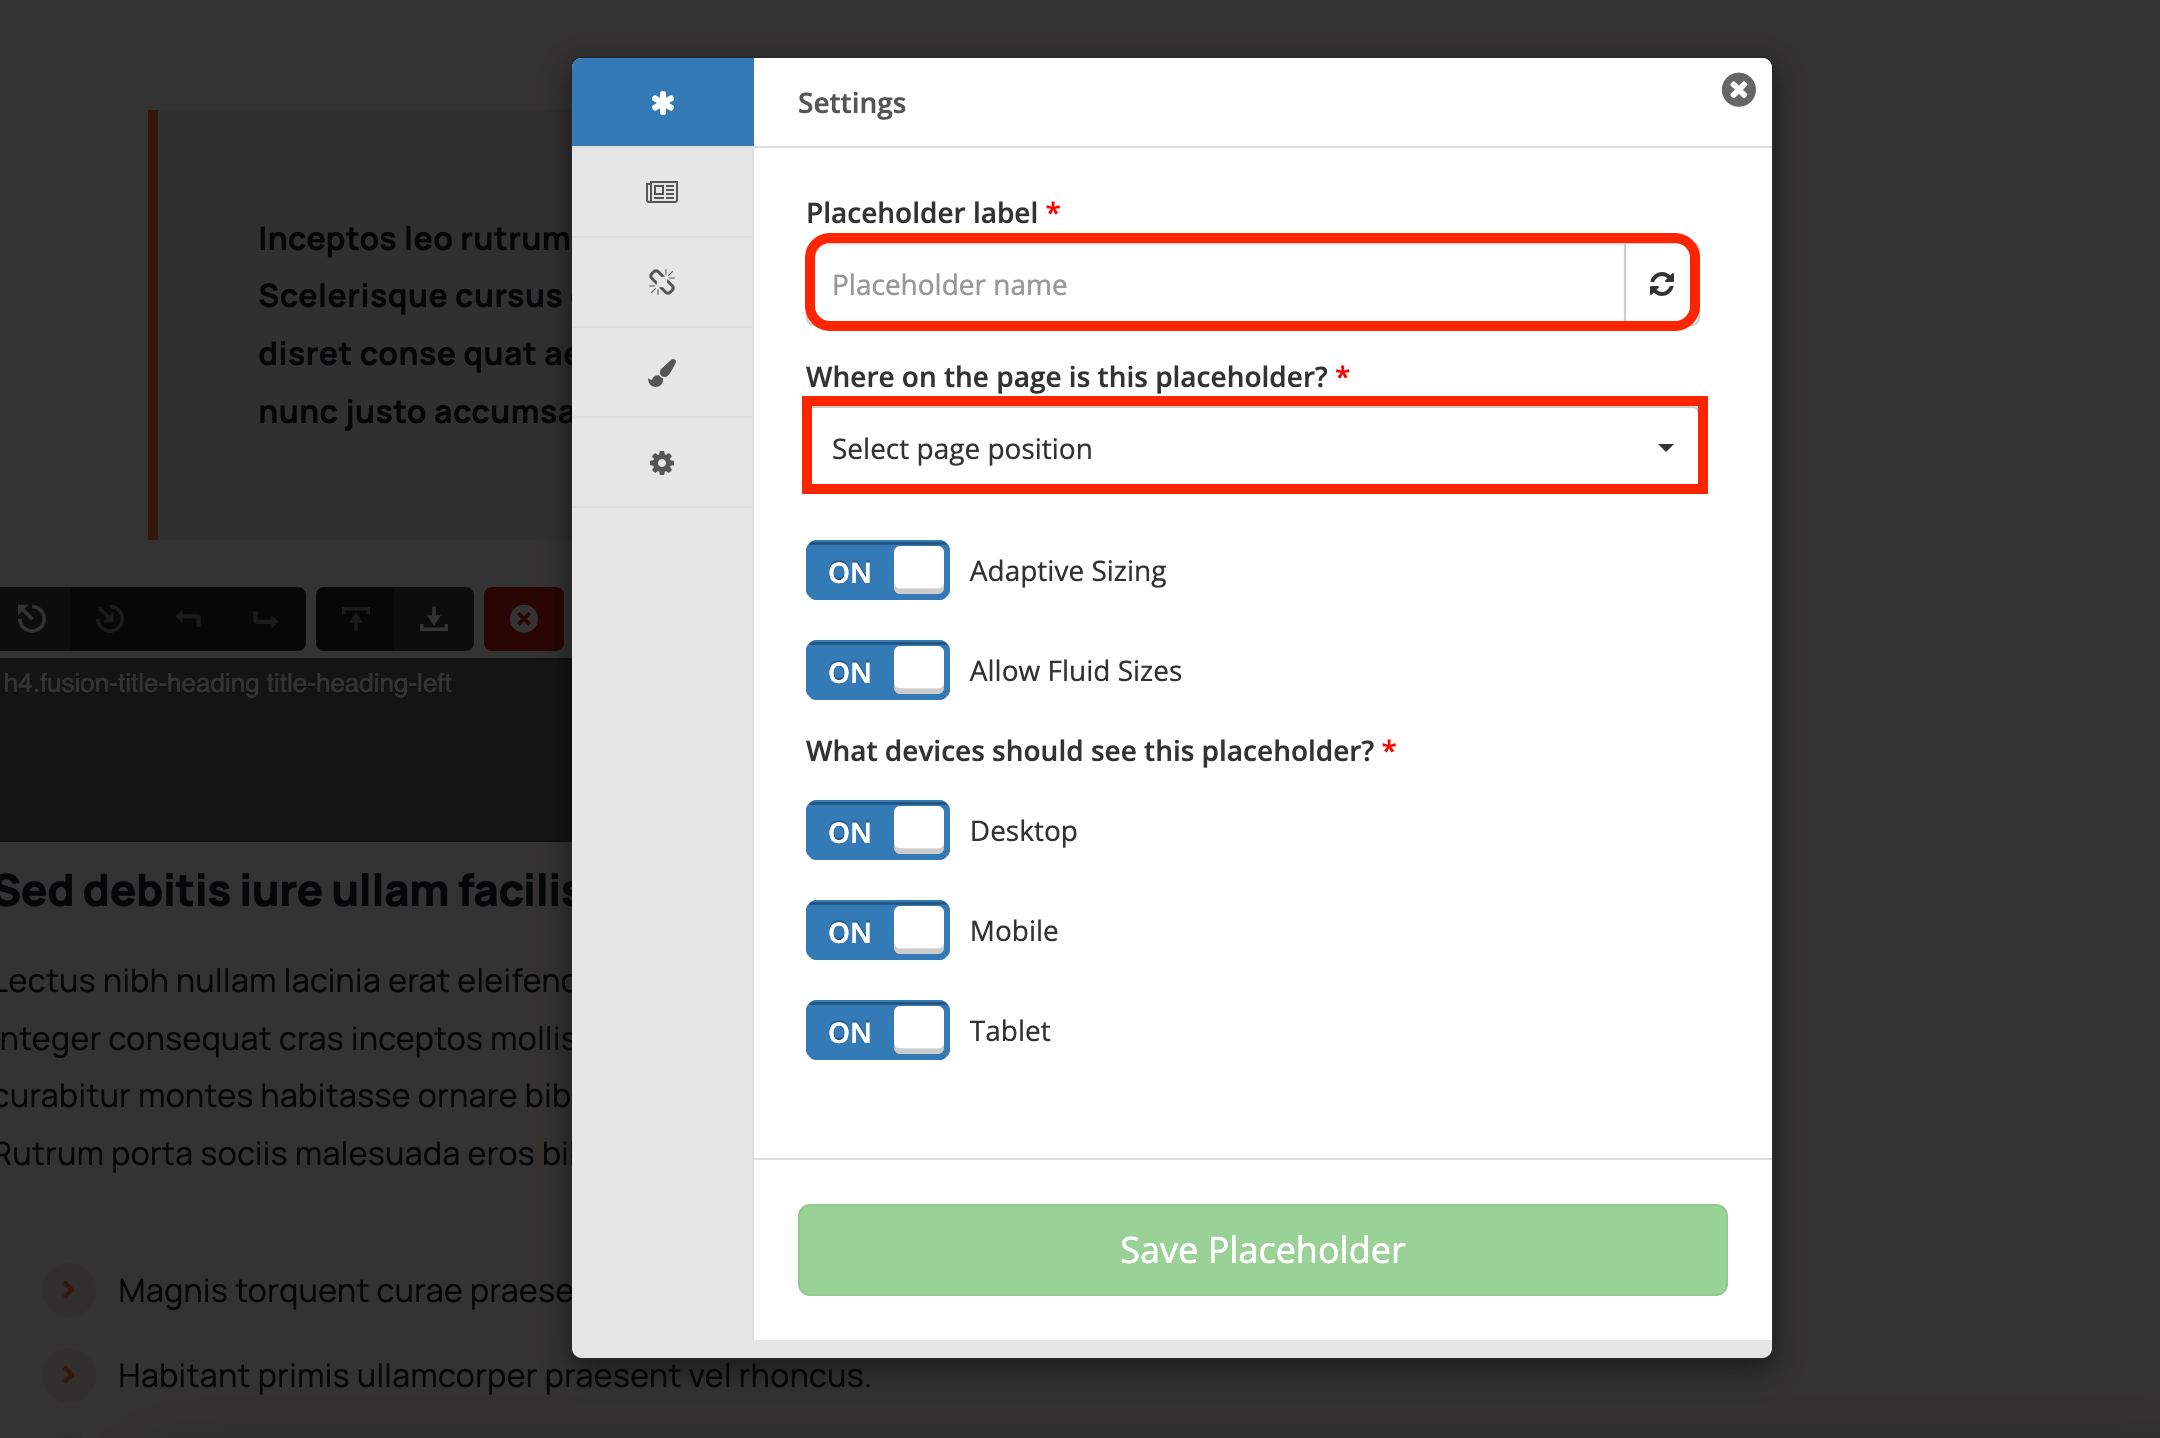Click the 'Habitant primis ullamcorper' list item

[x=494, y=1376]
